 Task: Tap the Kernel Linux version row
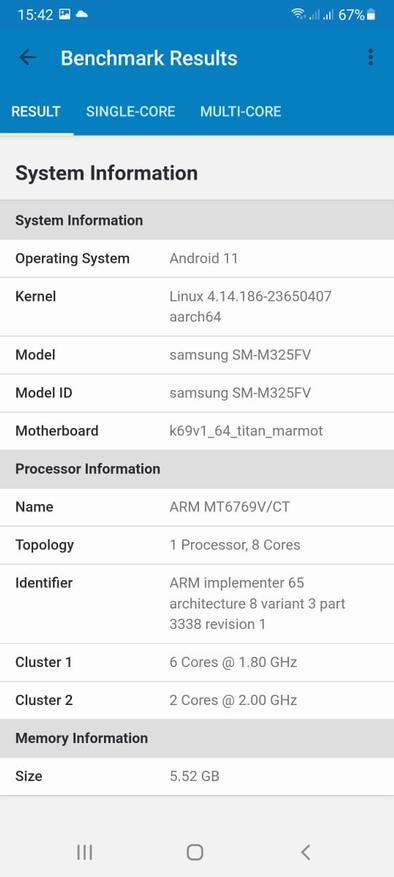click(197, 307)
